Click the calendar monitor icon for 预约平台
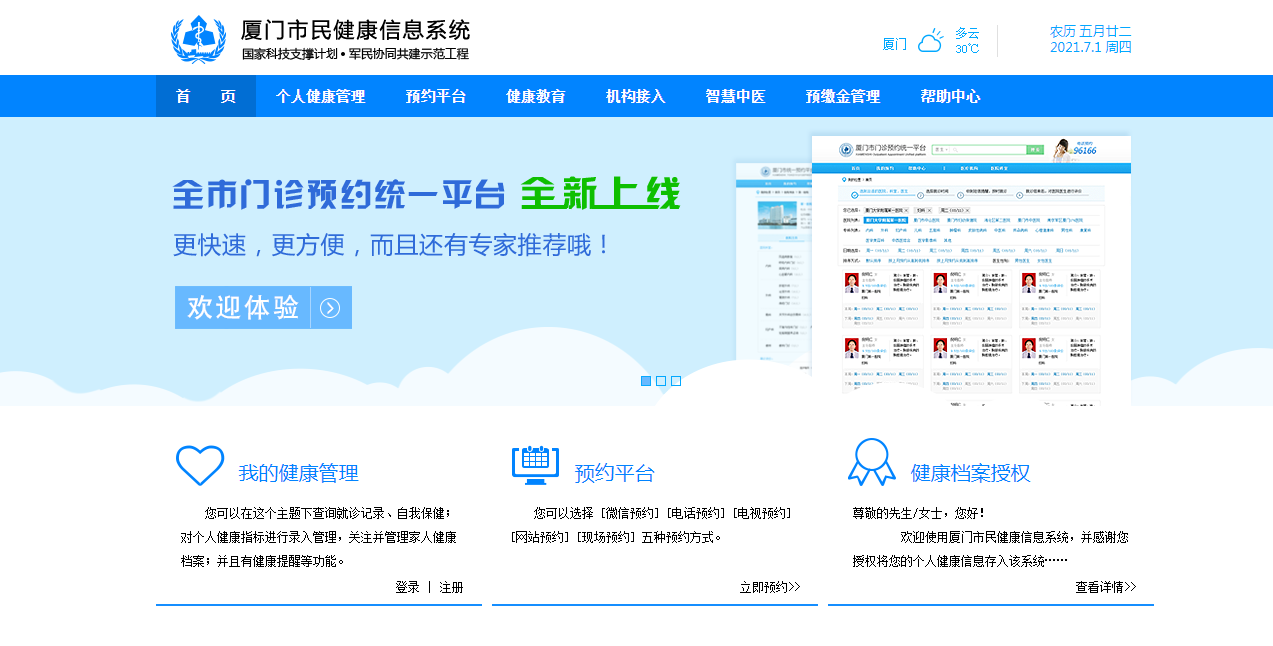1273x646 pixels. coord(535,465)
